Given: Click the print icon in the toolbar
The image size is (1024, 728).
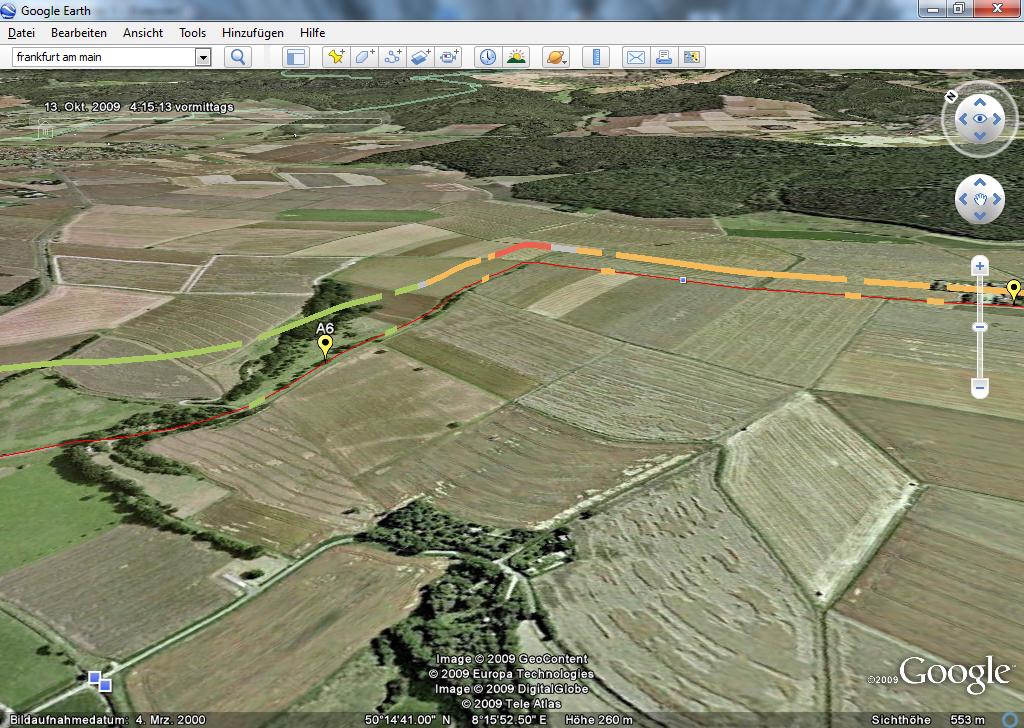Looking at the screenshot, I should click(x=663, y=57).
